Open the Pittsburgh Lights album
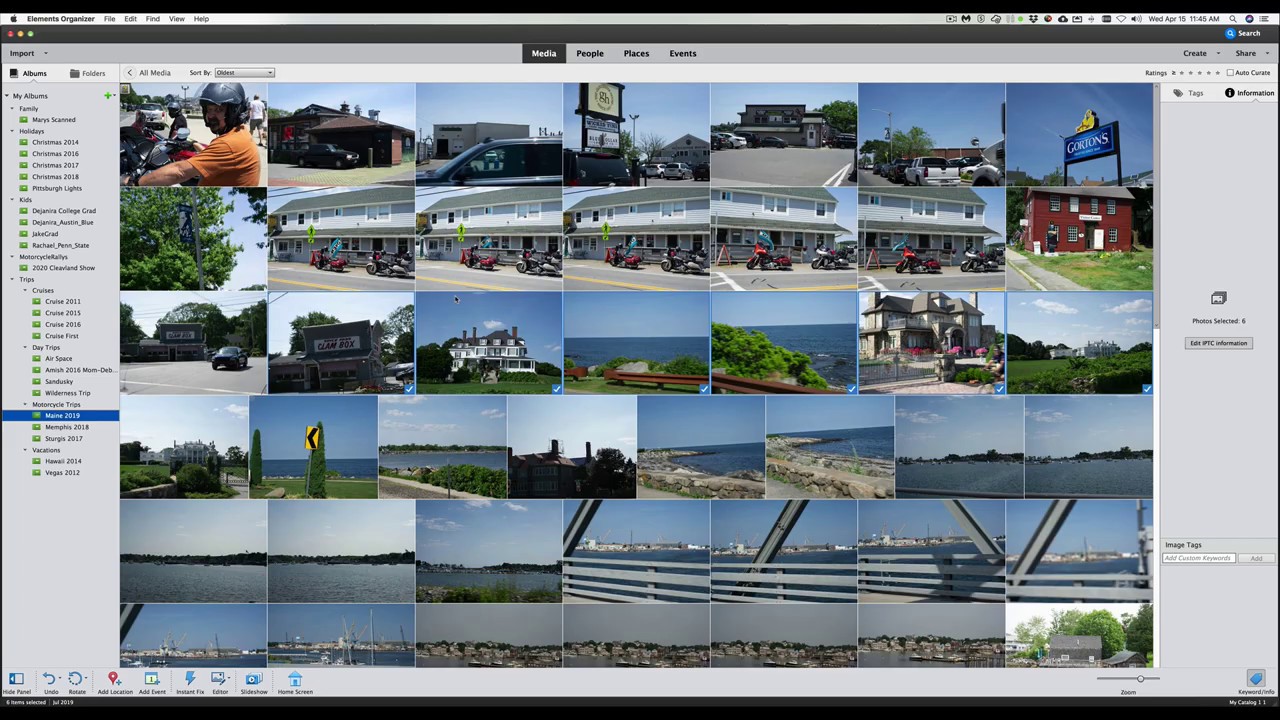Viewport: 1280px width, 720px height. 56,188
